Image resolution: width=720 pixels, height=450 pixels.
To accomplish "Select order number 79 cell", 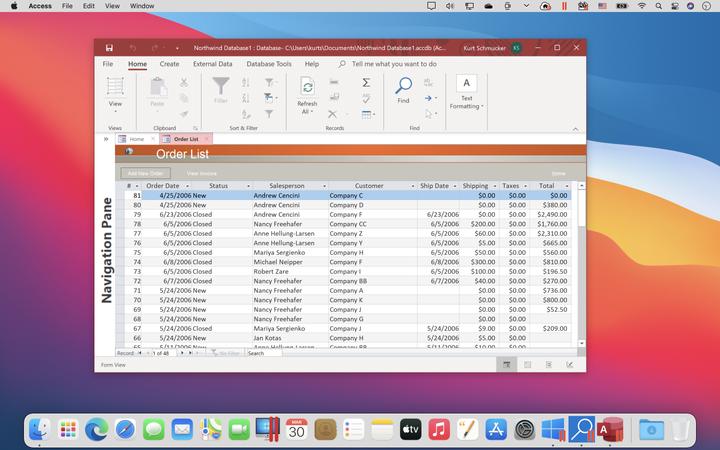I will tap(133, 214).
